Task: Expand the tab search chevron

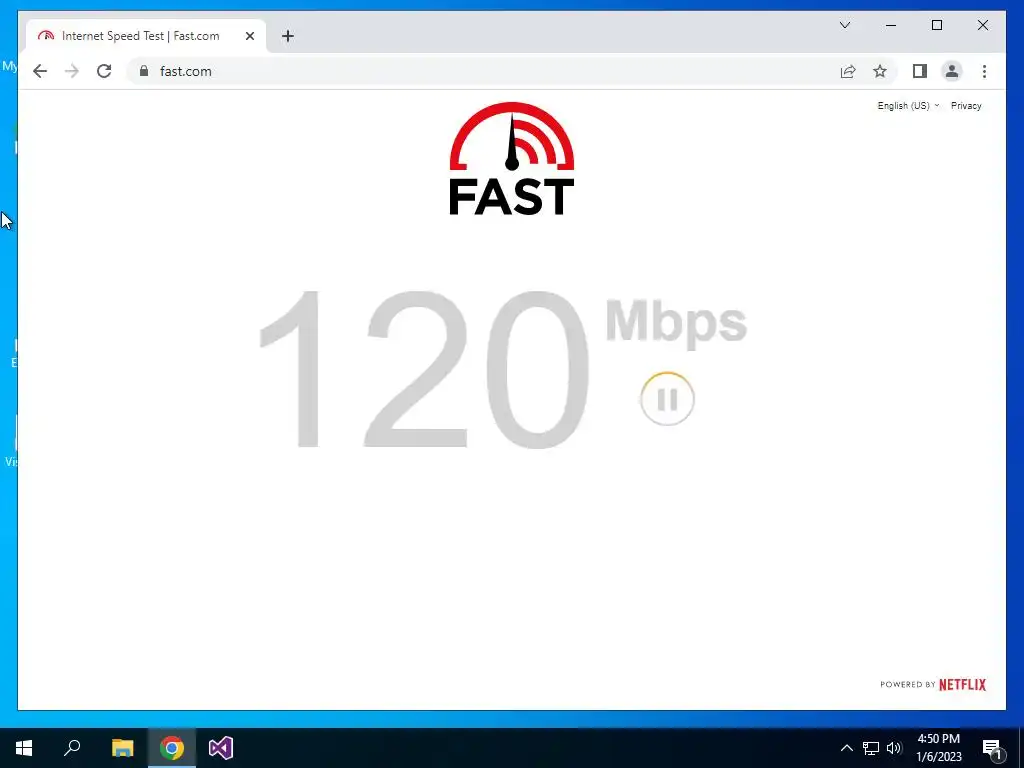Action: (844, 25)
